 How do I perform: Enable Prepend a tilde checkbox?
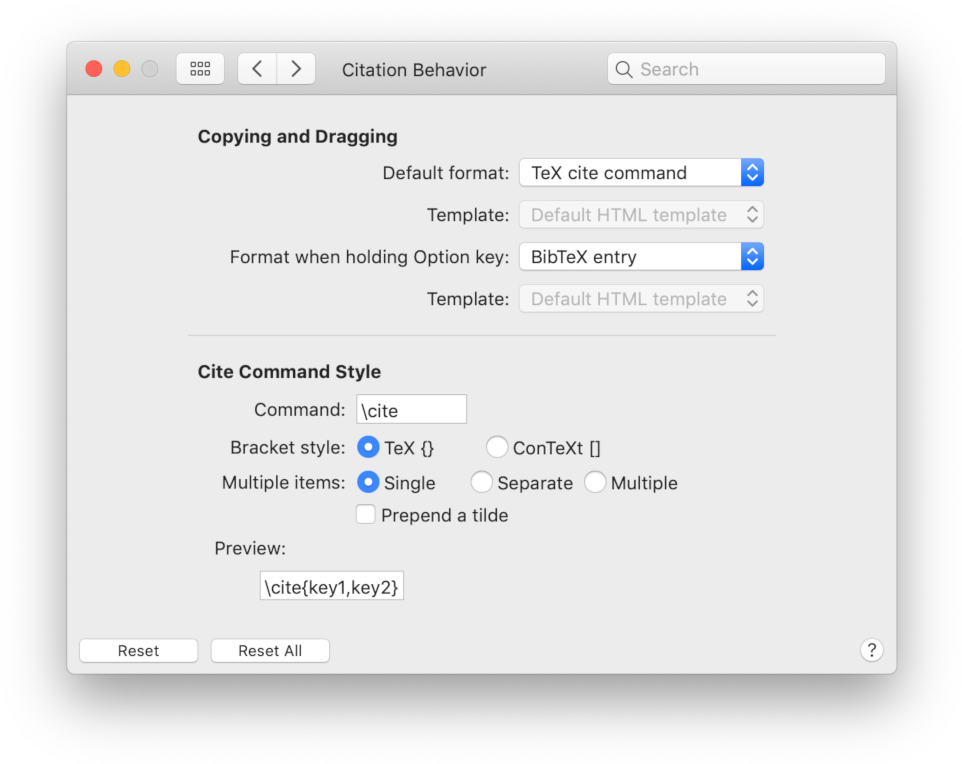point(366,516)
